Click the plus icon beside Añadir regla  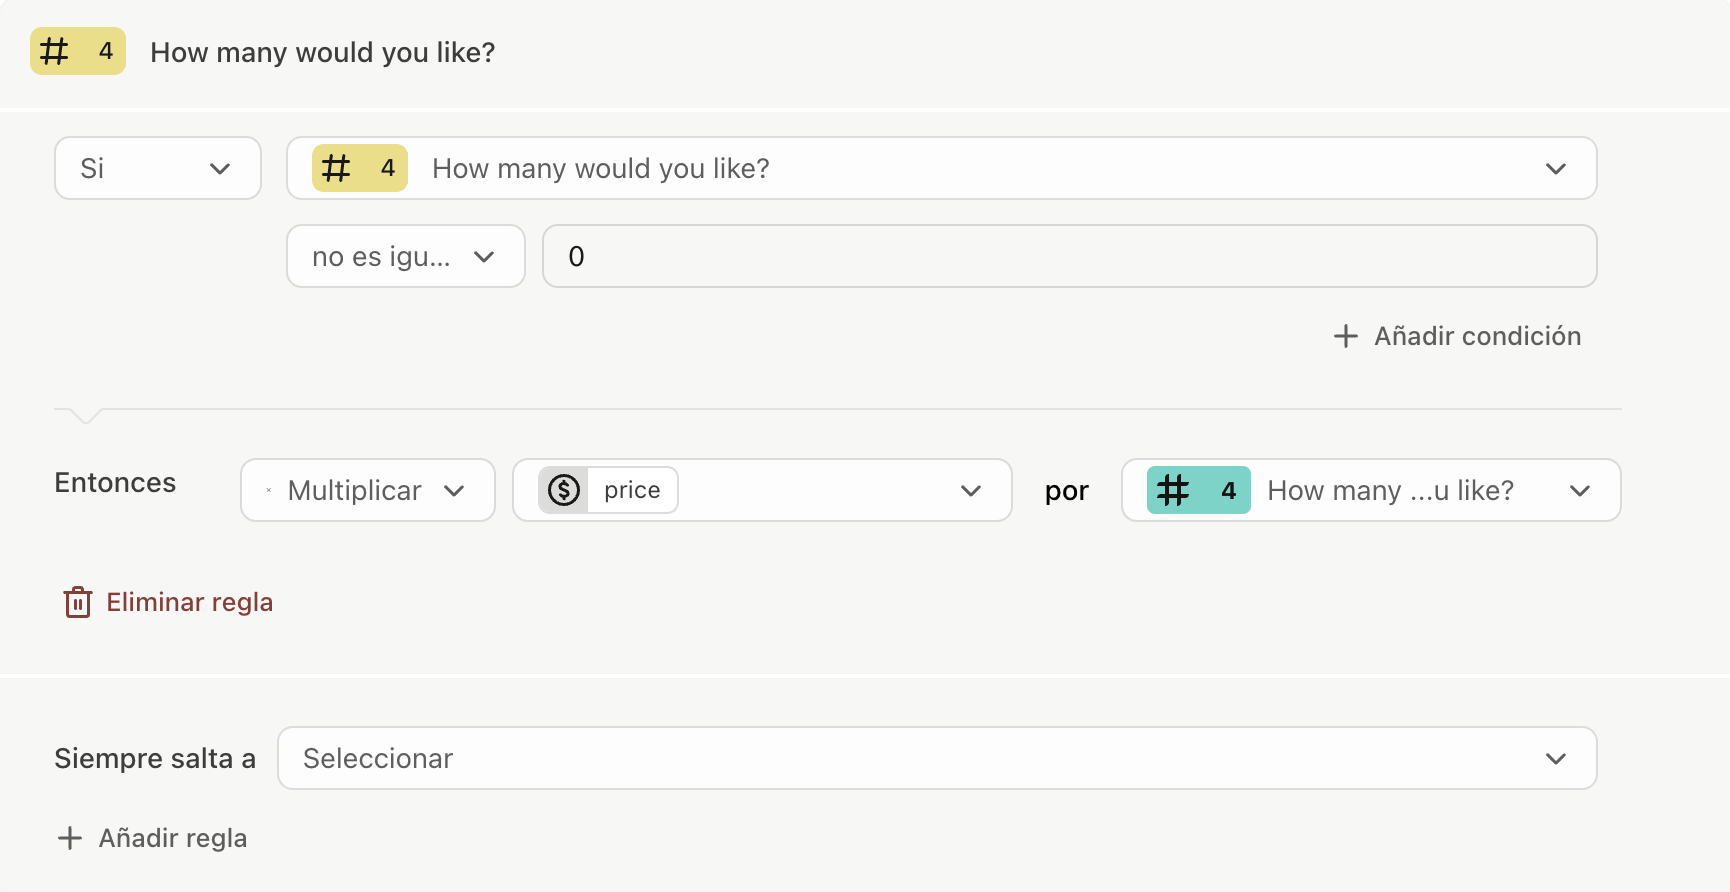click(x=69, y=838)
